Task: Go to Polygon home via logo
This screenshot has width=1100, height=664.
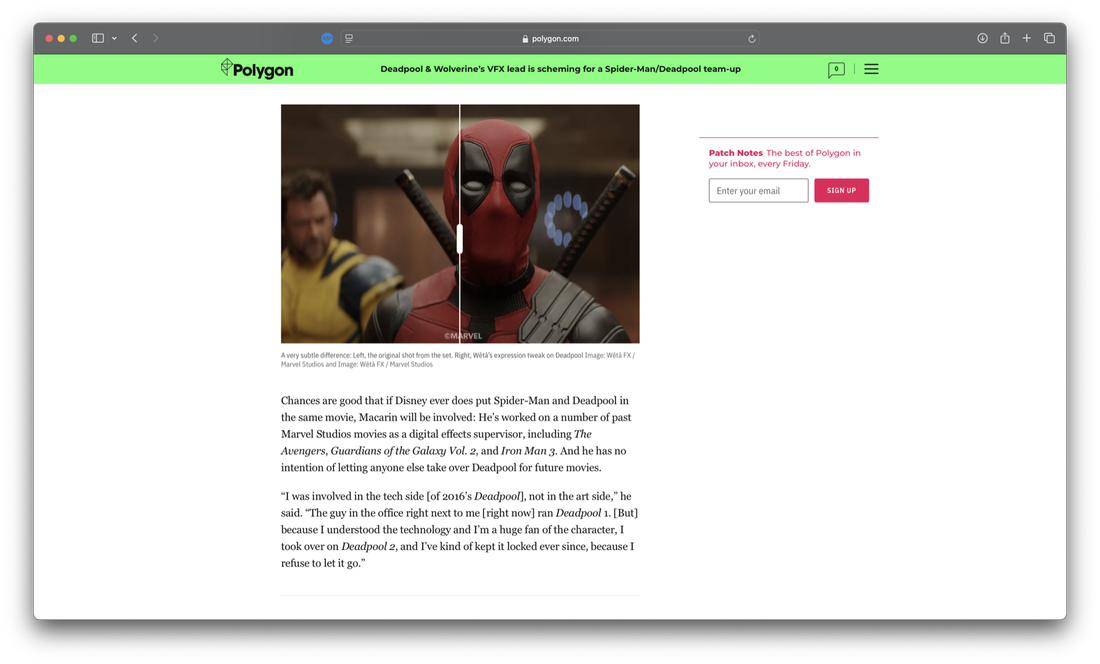Action: point(257,69)
